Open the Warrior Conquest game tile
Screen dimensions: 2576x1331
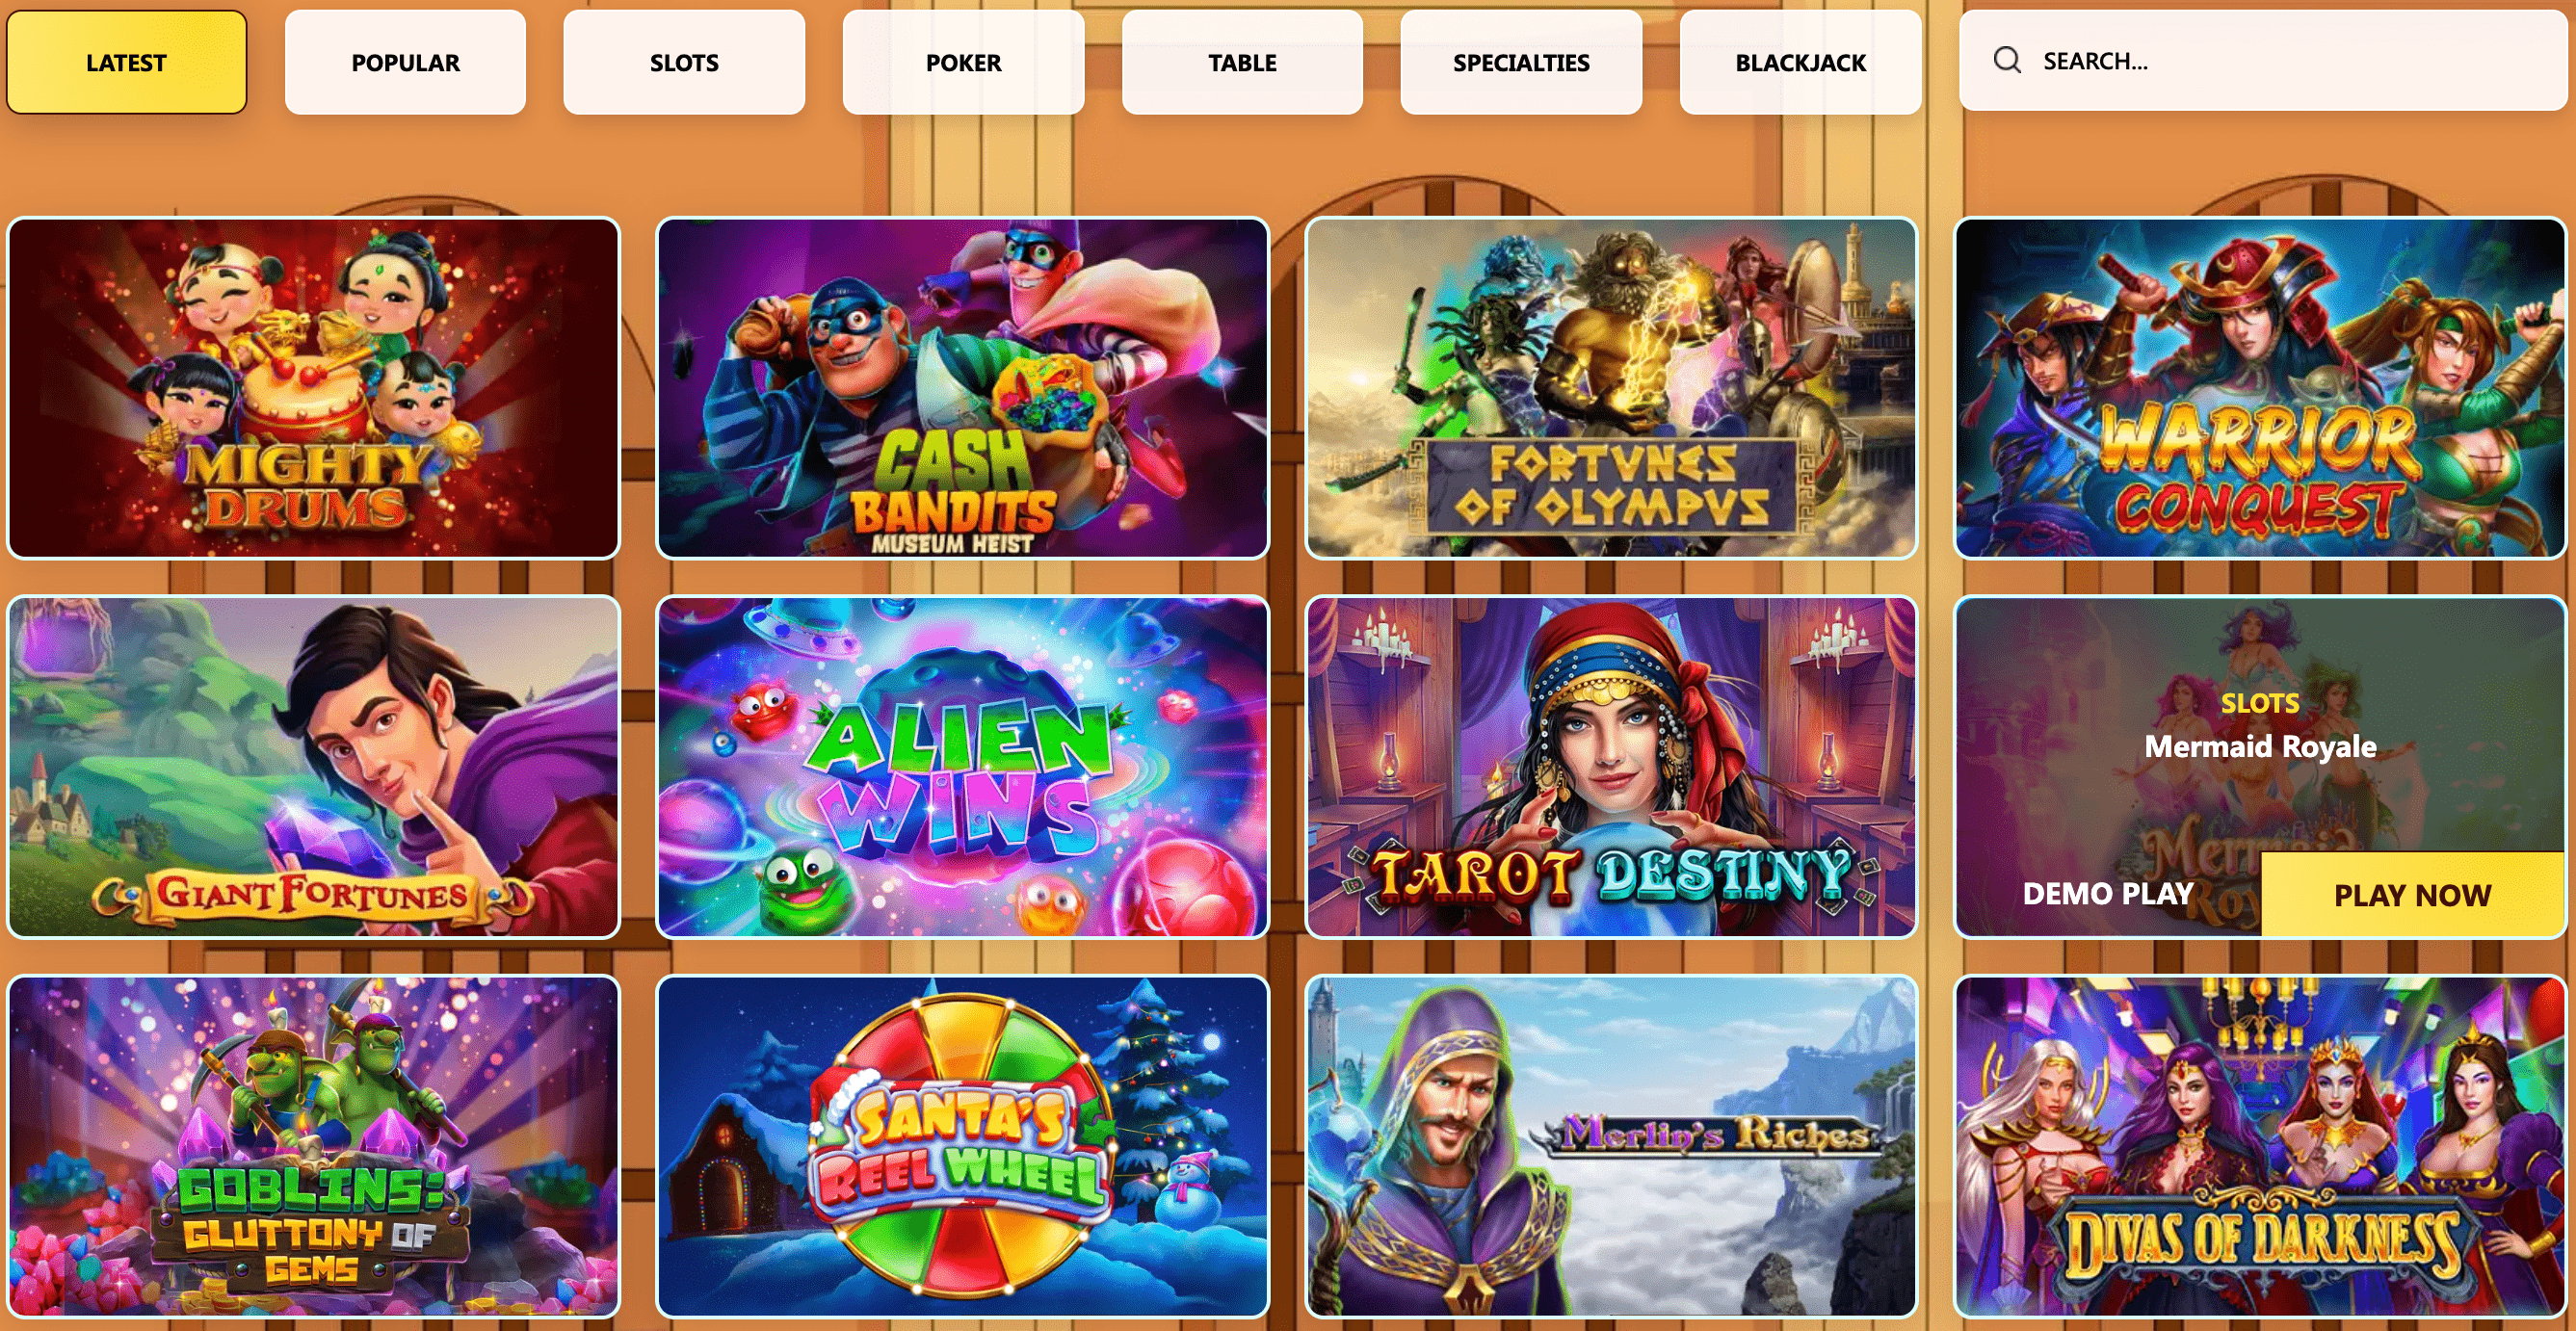click(x=2261, y=388)
